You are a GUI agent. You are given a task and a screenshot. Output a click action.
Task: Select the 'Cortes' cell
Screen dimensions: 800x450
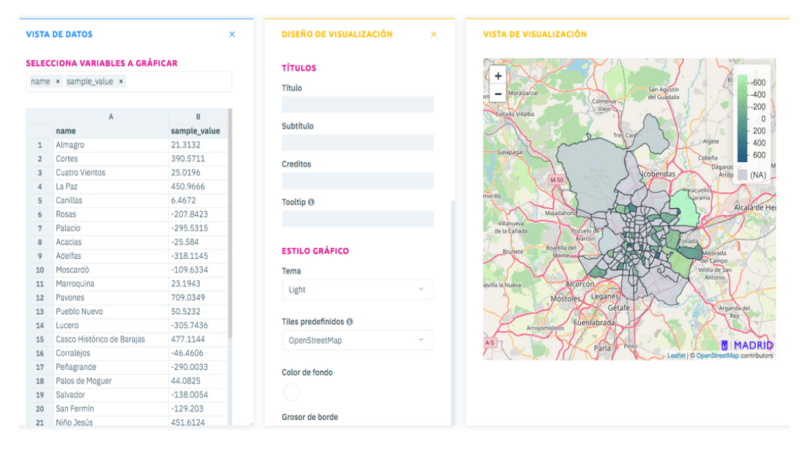[111, 159]
